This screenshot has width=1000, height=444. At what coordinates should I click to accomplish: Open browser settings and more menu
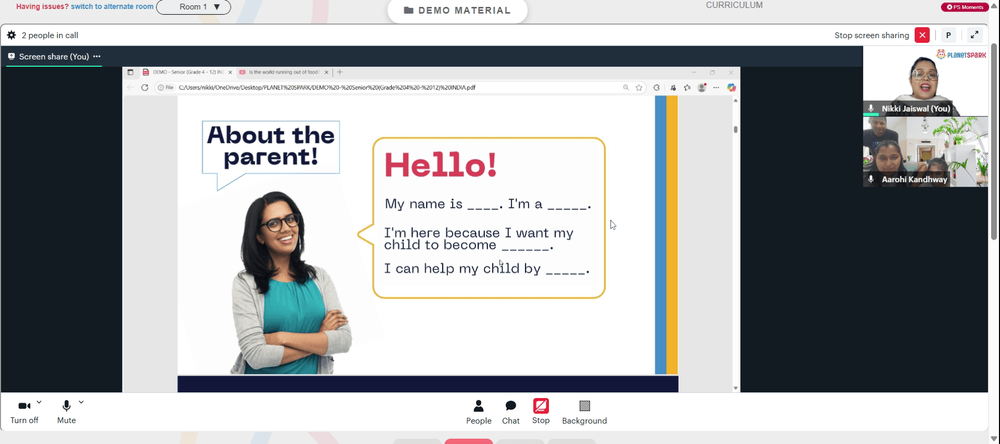[716, 87]
